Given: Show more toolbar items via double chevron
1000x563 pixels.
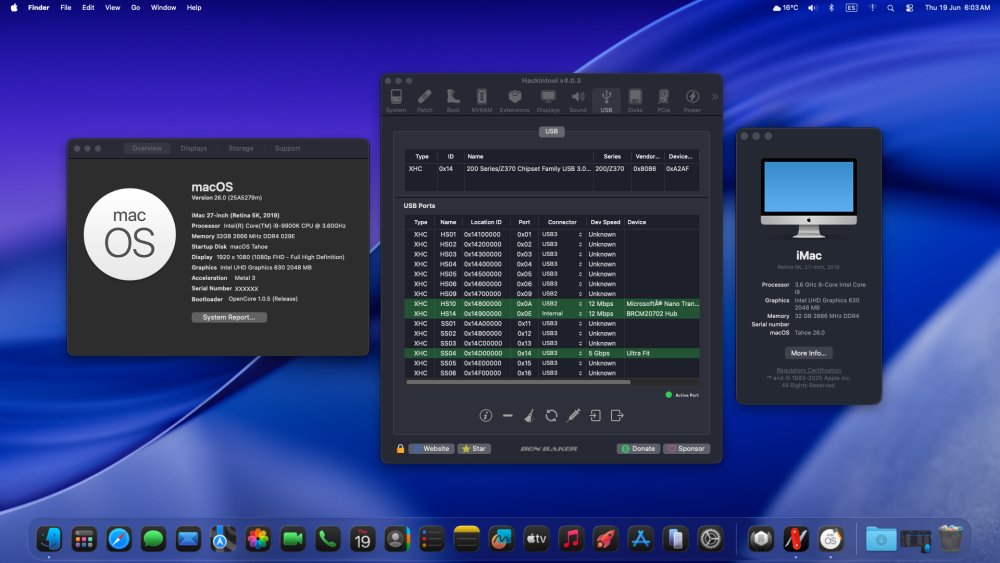Looking at the screenshot, I should click(x=715, y=97).
